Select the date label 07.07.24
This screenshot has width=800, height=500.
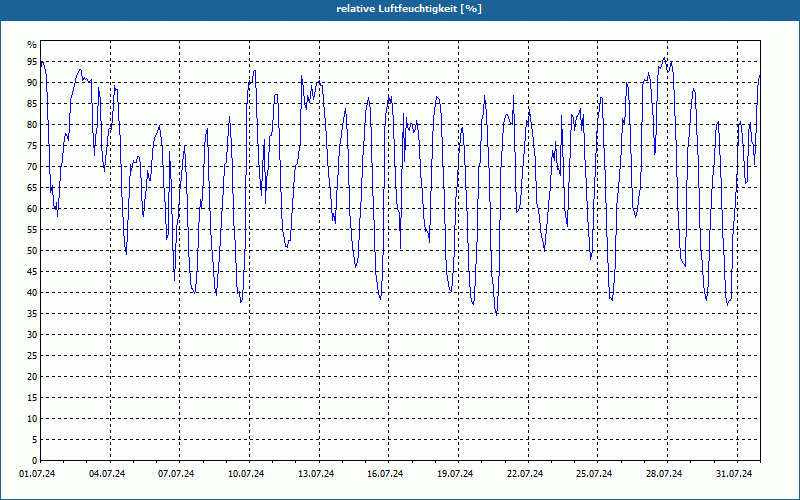click(x=176, y=474)
